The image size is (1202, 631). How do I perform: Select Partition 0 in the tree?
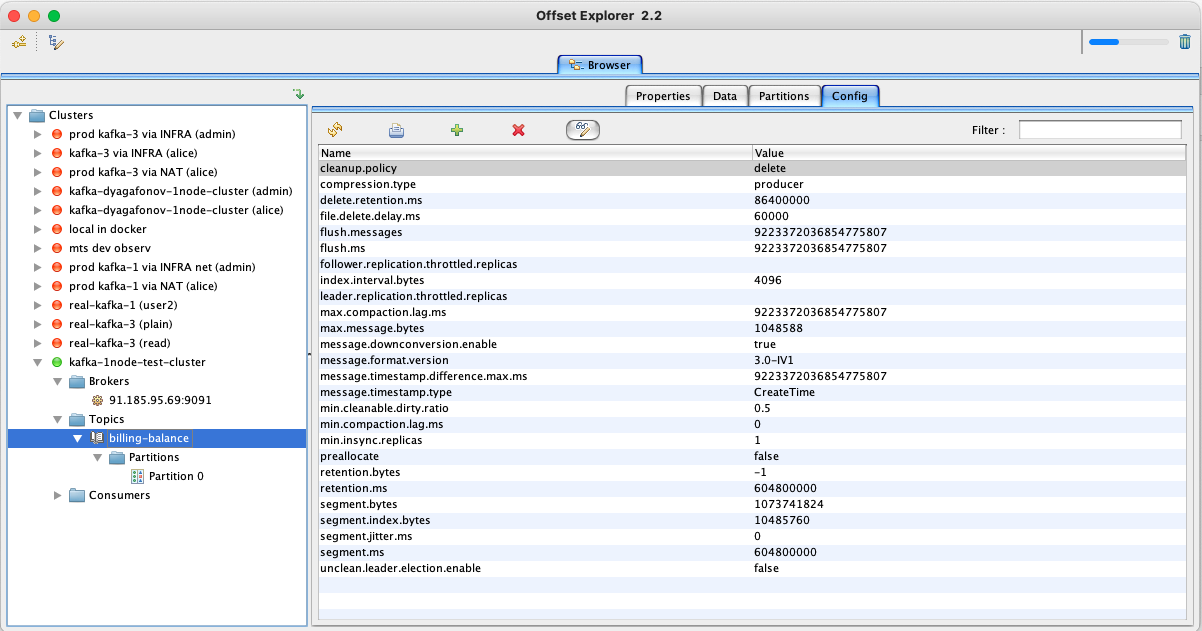(175, 476)
